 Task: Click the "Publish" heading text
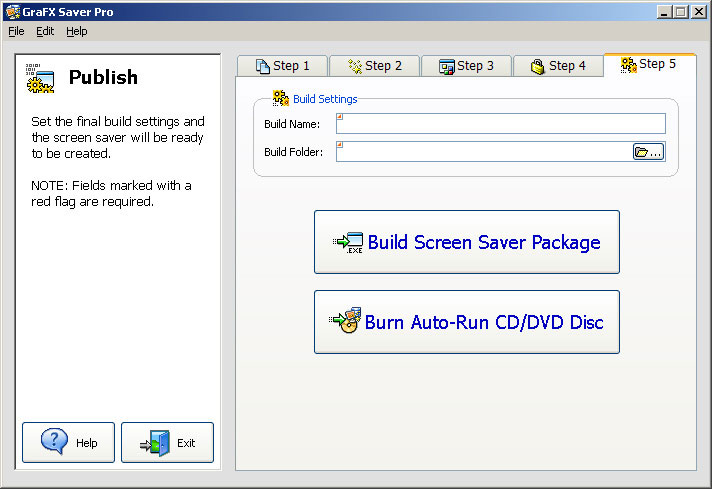(x=103, y=77)
